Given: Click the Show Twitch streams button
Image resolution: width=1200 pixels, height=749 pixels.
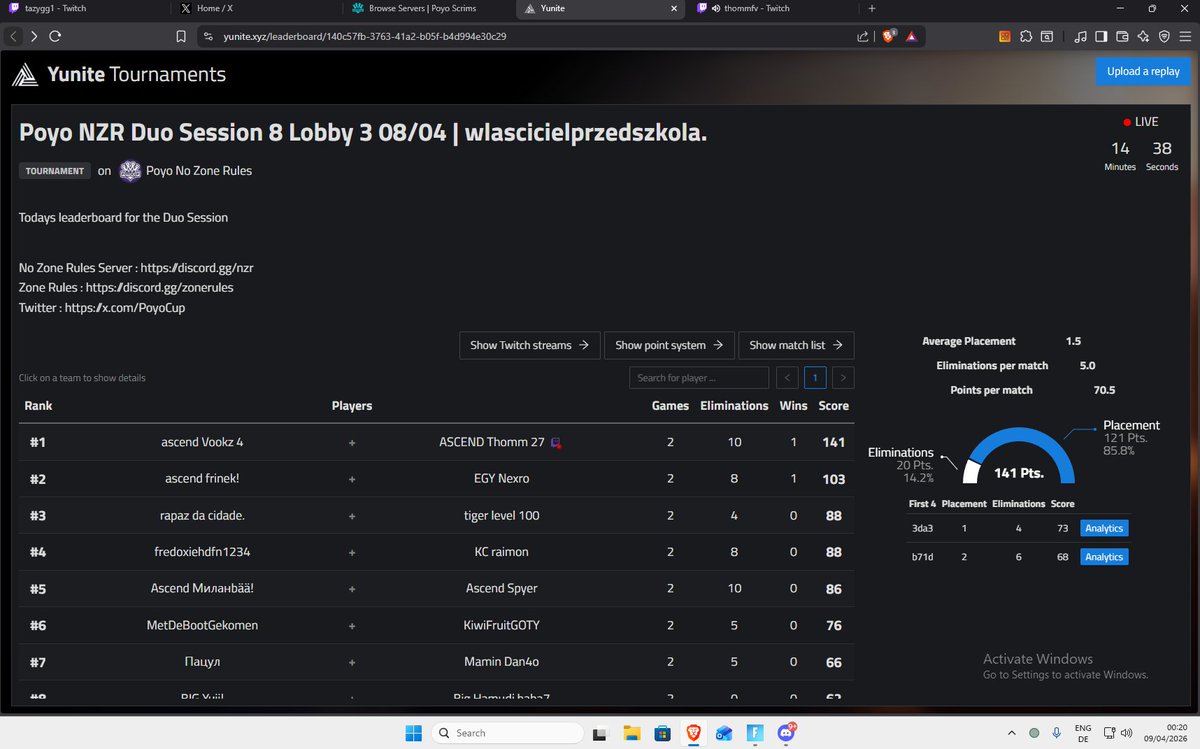Looking at the screenshot, I should (x=529, y=345).
